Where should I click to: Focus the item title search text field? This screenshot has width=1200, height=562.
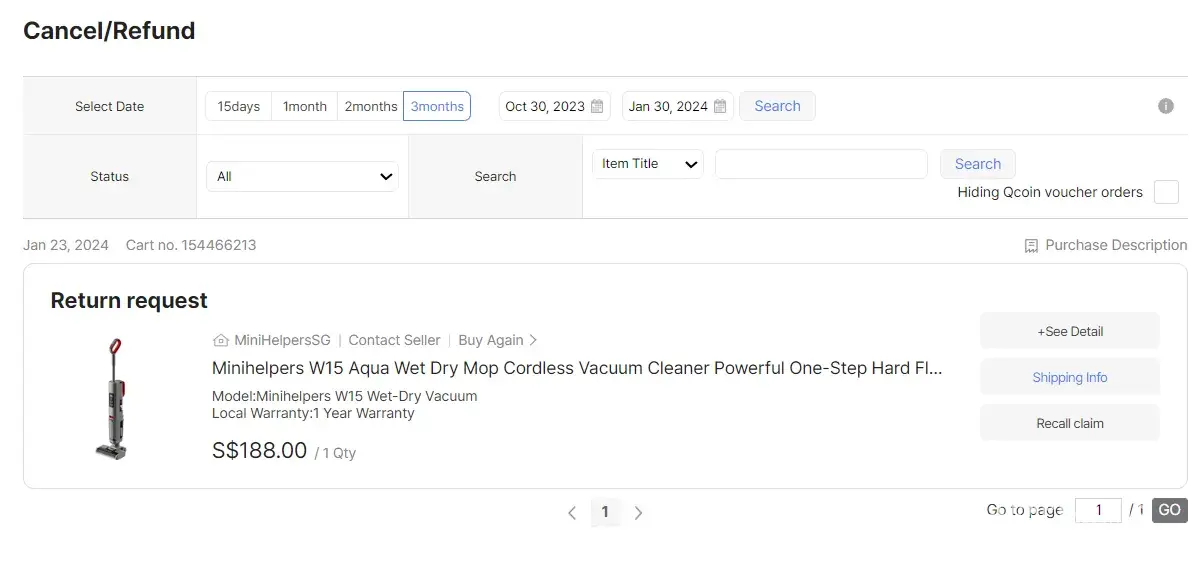point(821,164)
